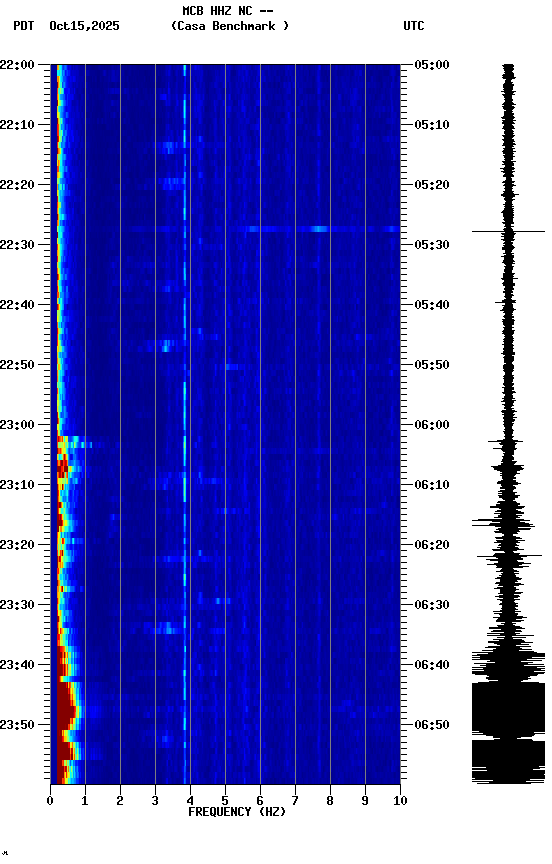
Task: Click the 10 Hz frequency tick label
Action: pyautogui.click(x=400, y=802)
